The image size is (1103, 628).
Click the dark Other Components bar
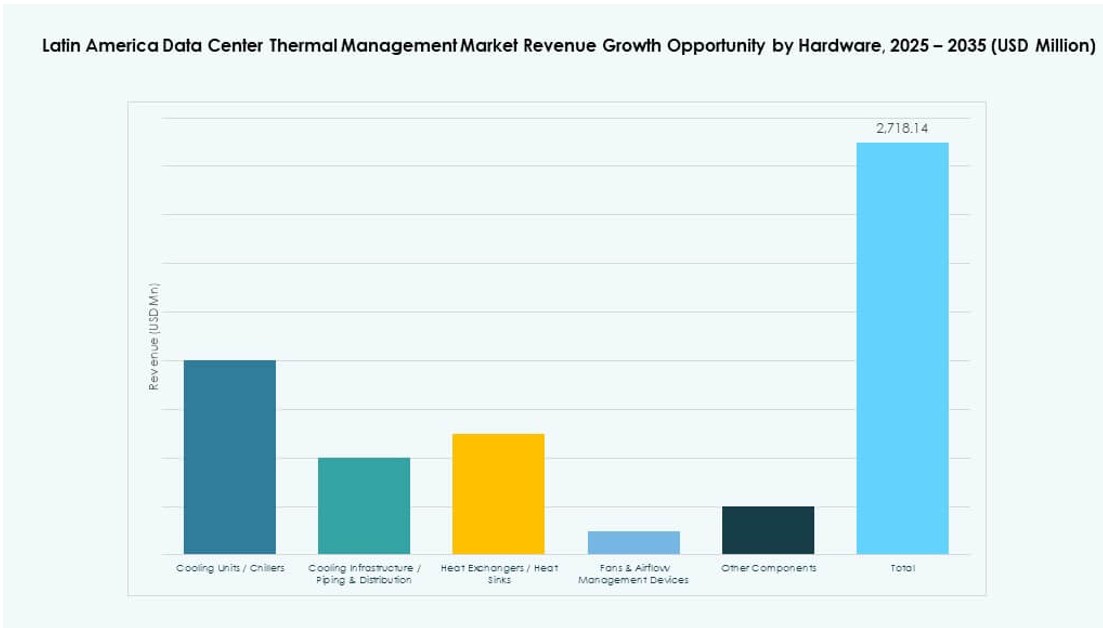(768, 528)
